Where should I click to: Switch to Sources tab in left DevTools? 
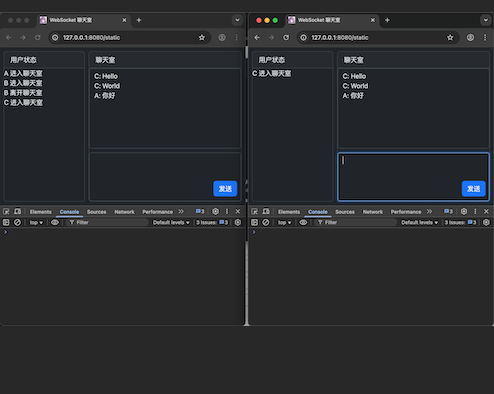pyautogui.click(x=96, y=212)
